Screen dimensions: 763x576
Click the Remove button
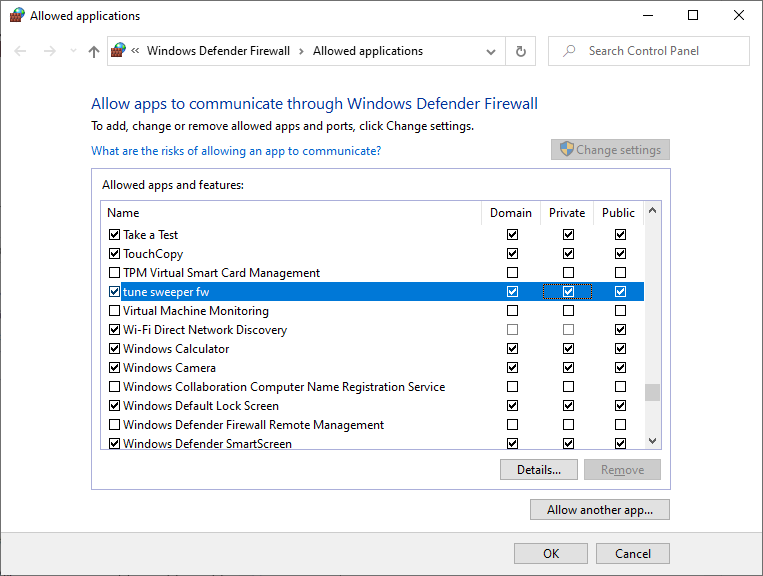point(622,470)
